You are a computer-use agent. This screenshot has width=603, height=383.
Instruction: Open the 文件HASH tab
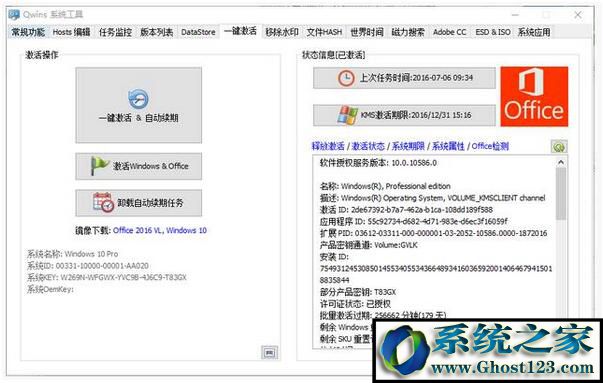point(324,32)
